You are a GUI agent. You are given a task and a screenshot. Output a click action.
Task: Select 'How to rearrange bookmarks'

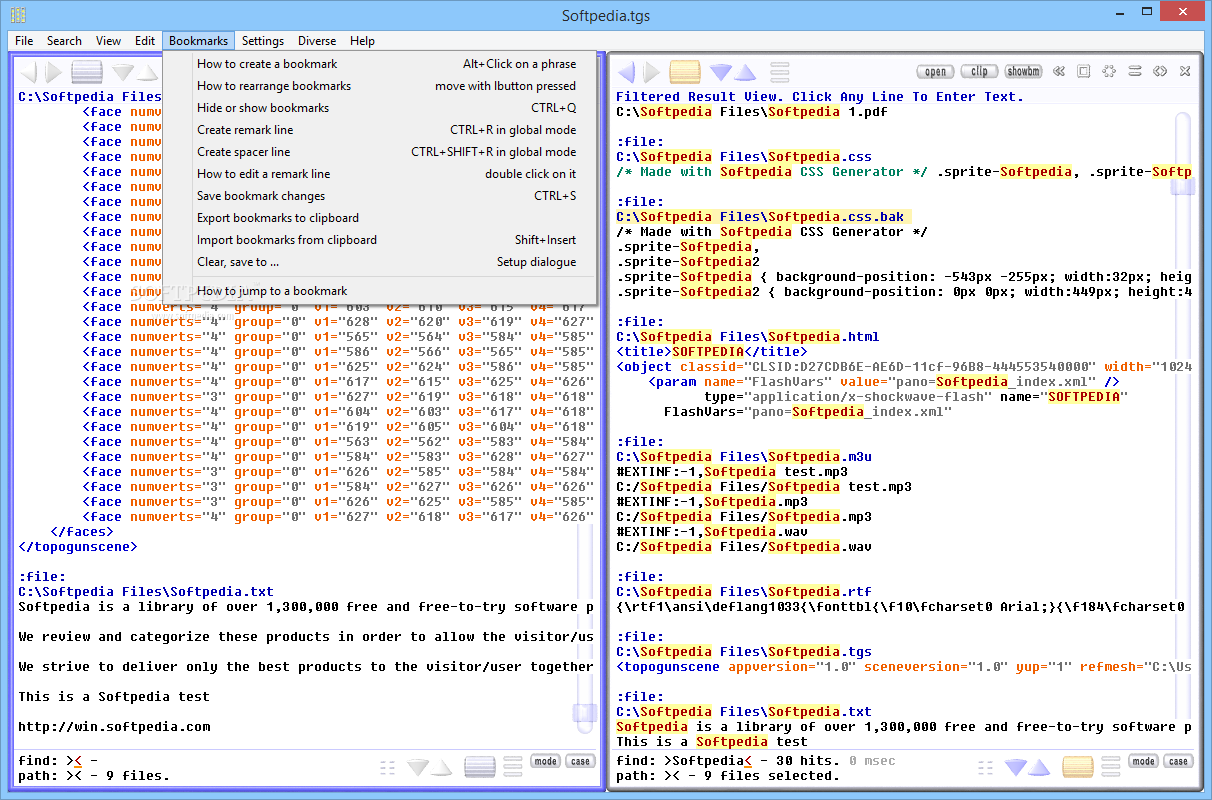pyautogui.click(x=380, y=86)
